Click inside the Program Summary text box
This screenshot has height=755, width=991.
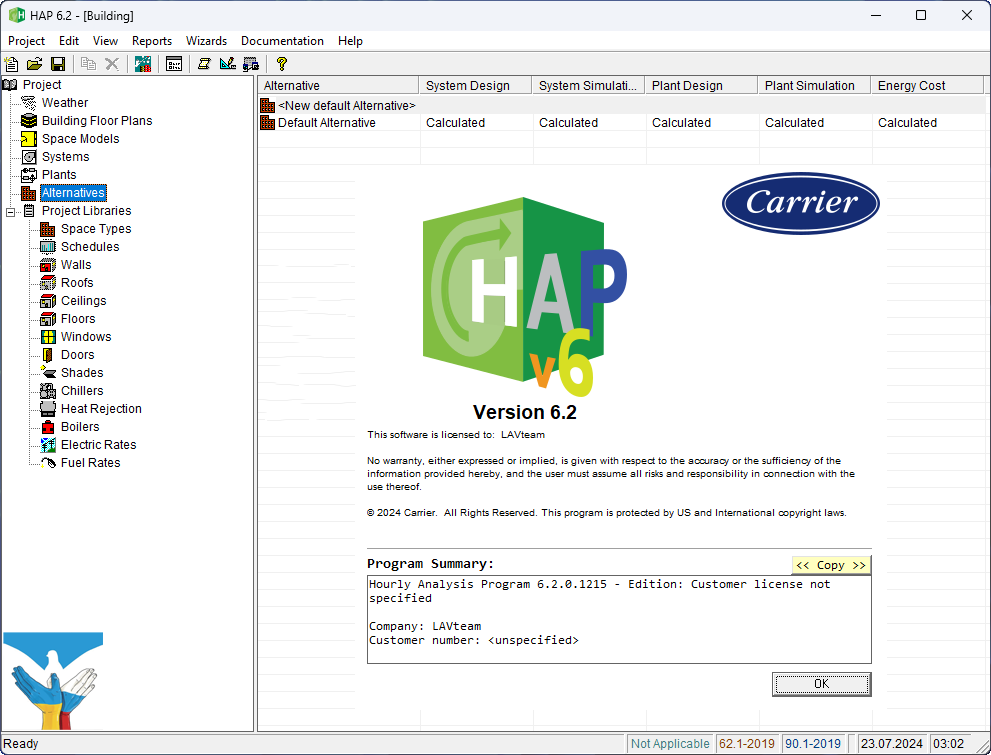(619, 619)
